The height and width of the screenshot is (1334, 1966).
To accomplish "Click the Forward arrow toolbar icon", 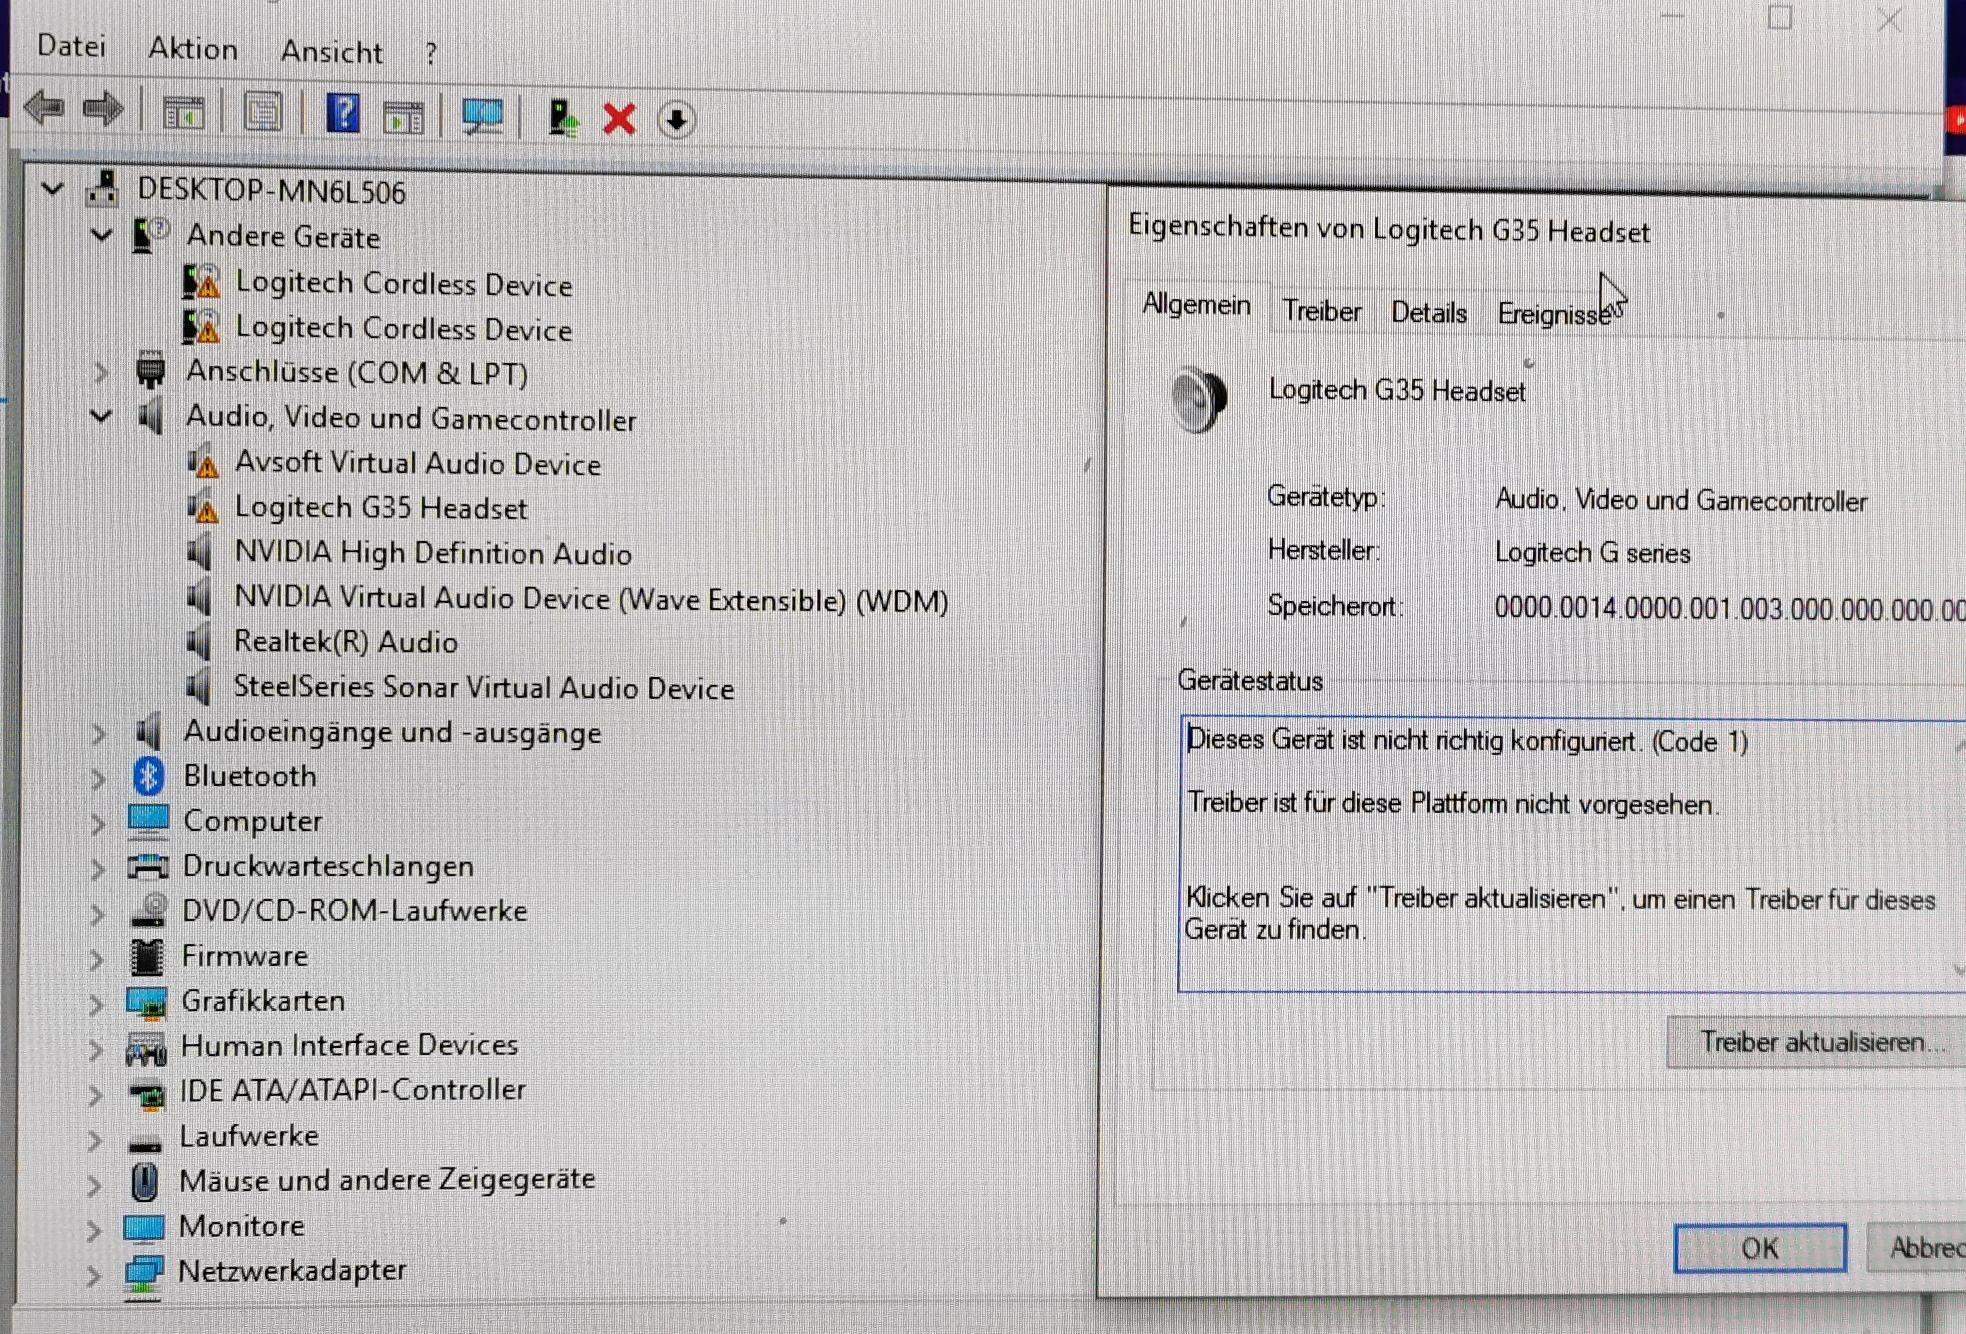I will click(103, 108).
